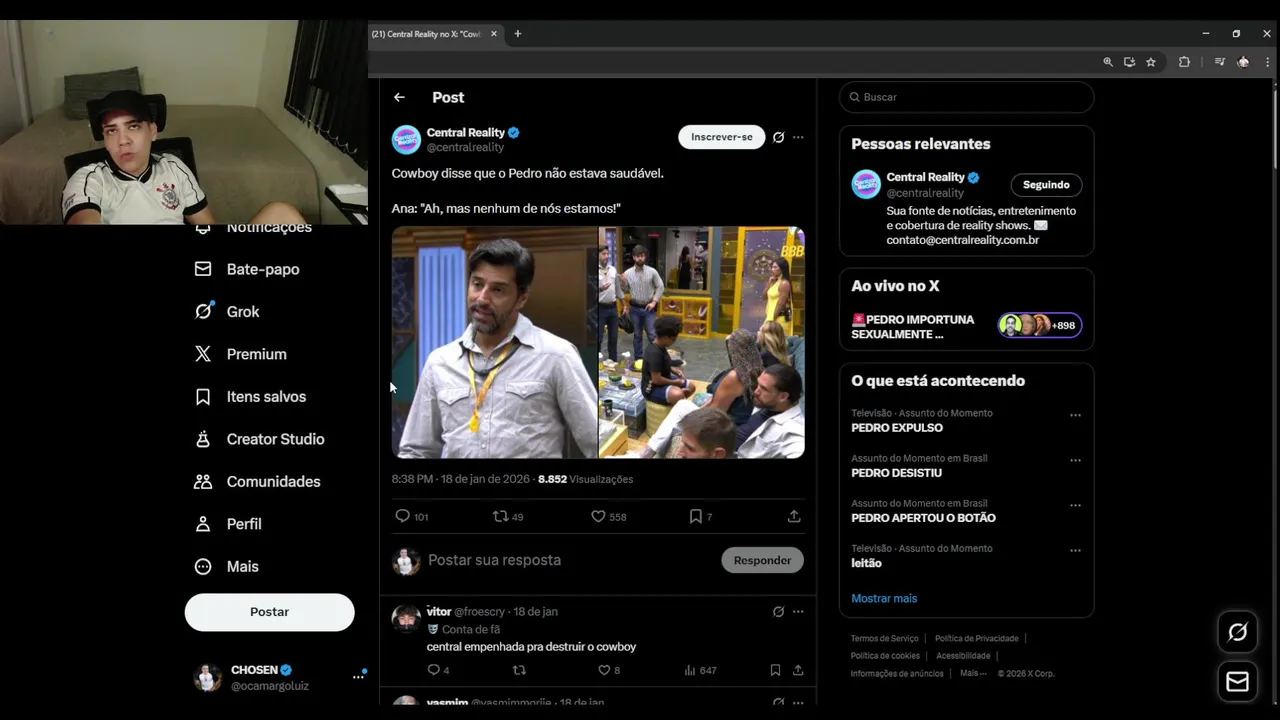The image size is (1280, 720).
Task: Open floating messages envelope button
Action: [x=1238, y=682]
